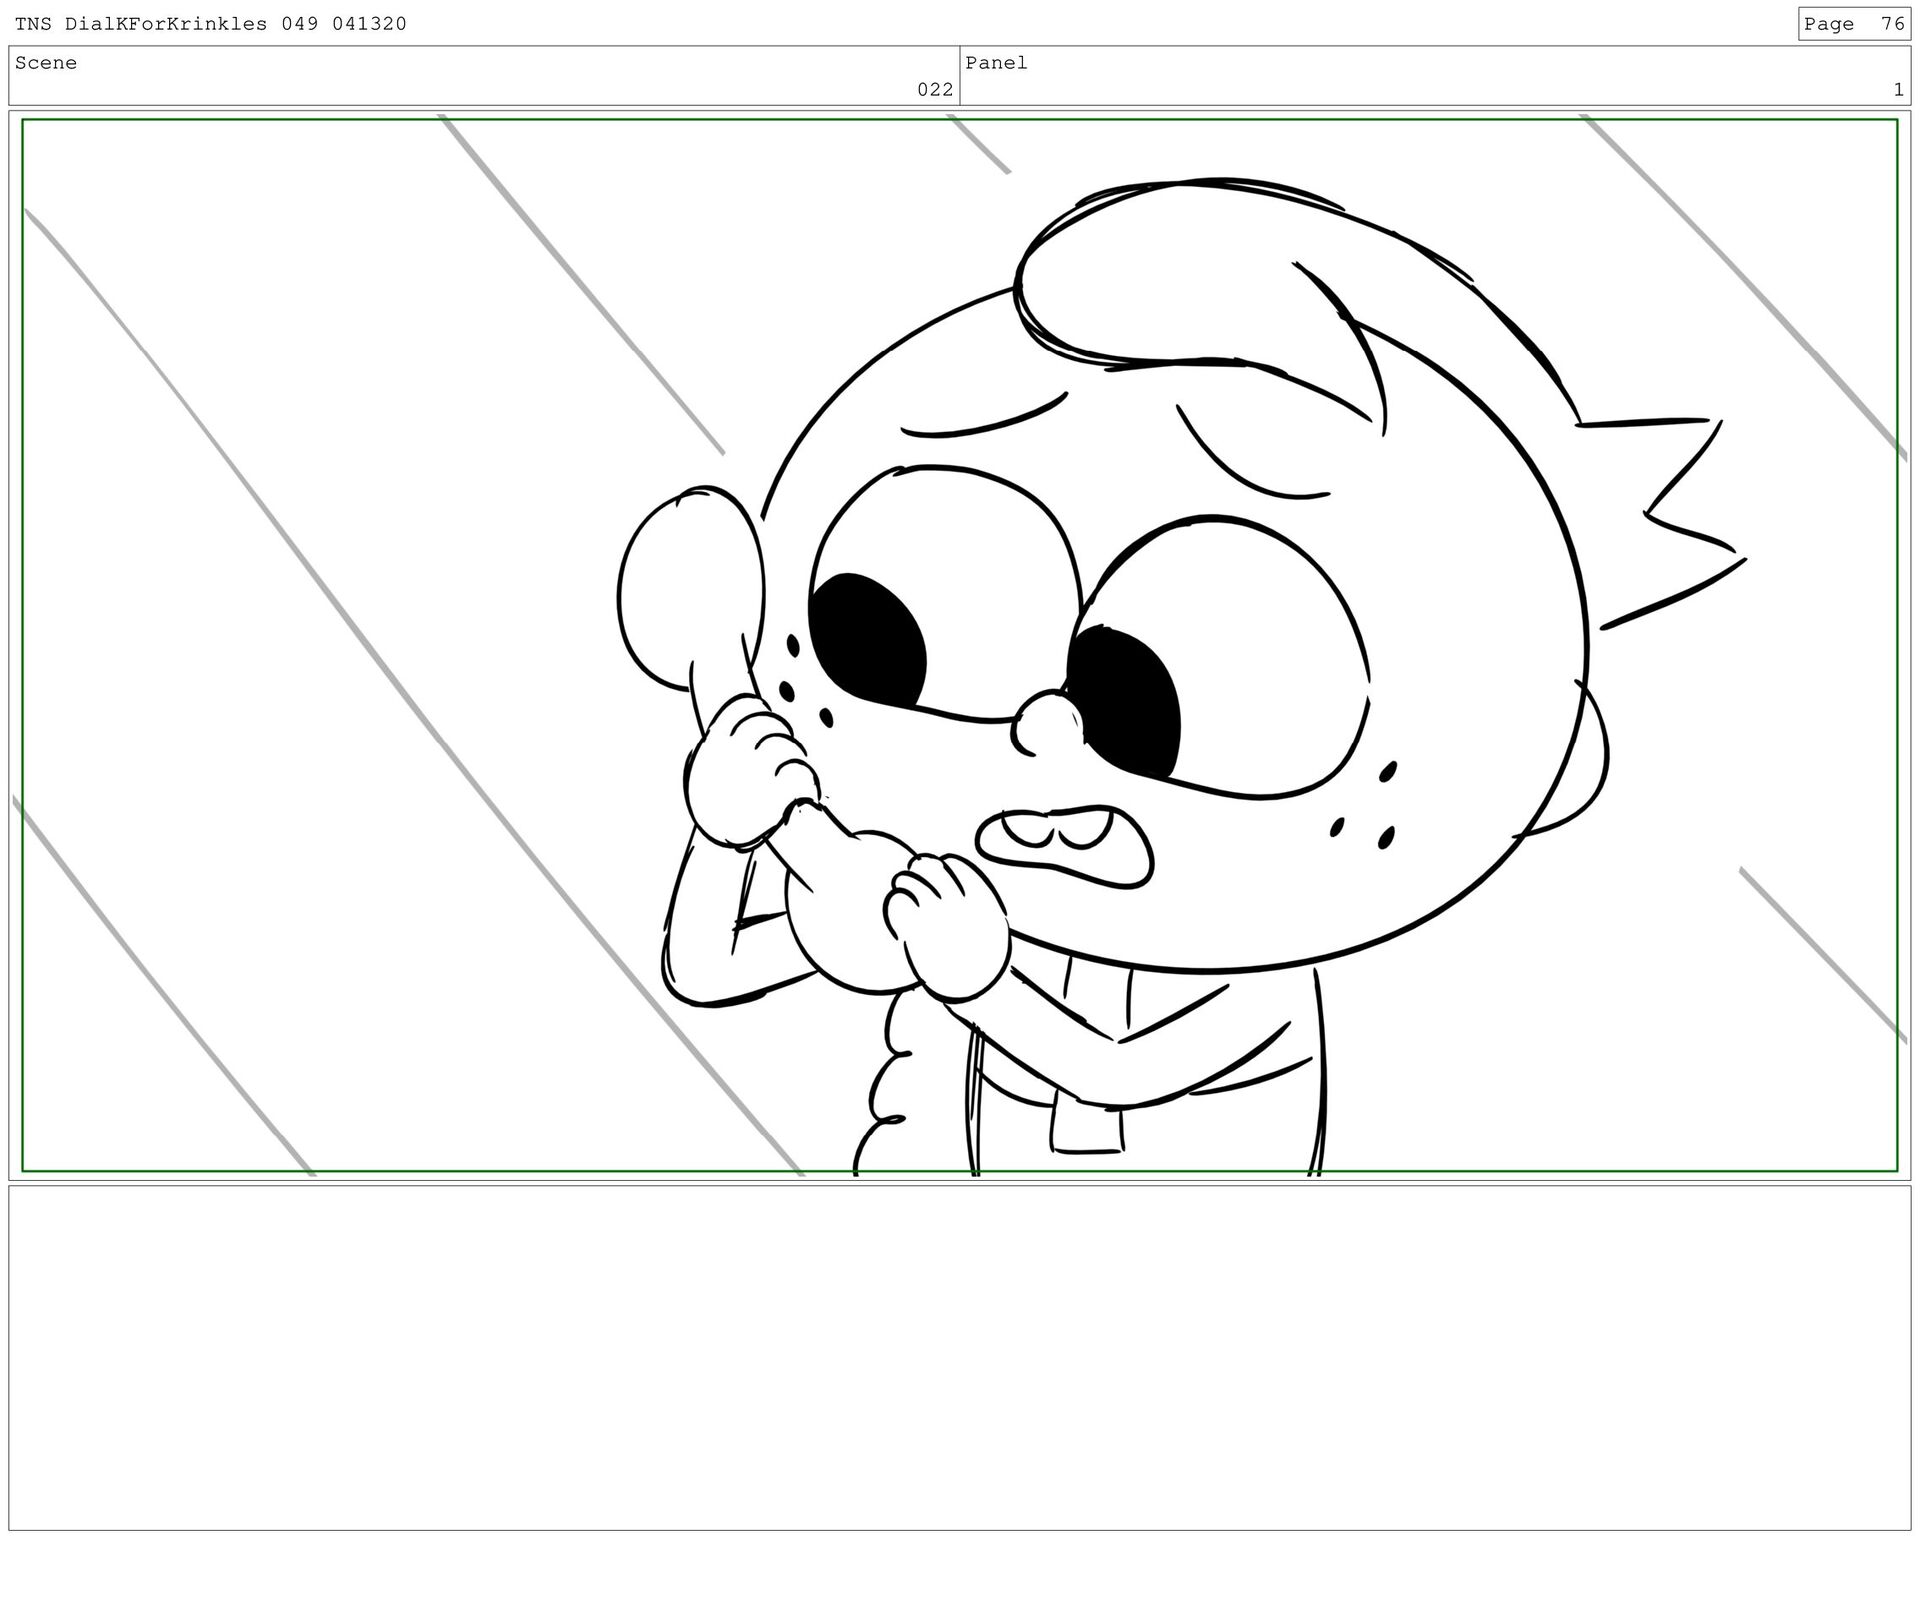
Task: Click the 'Page 76' box
Action: click(1853, 24)
